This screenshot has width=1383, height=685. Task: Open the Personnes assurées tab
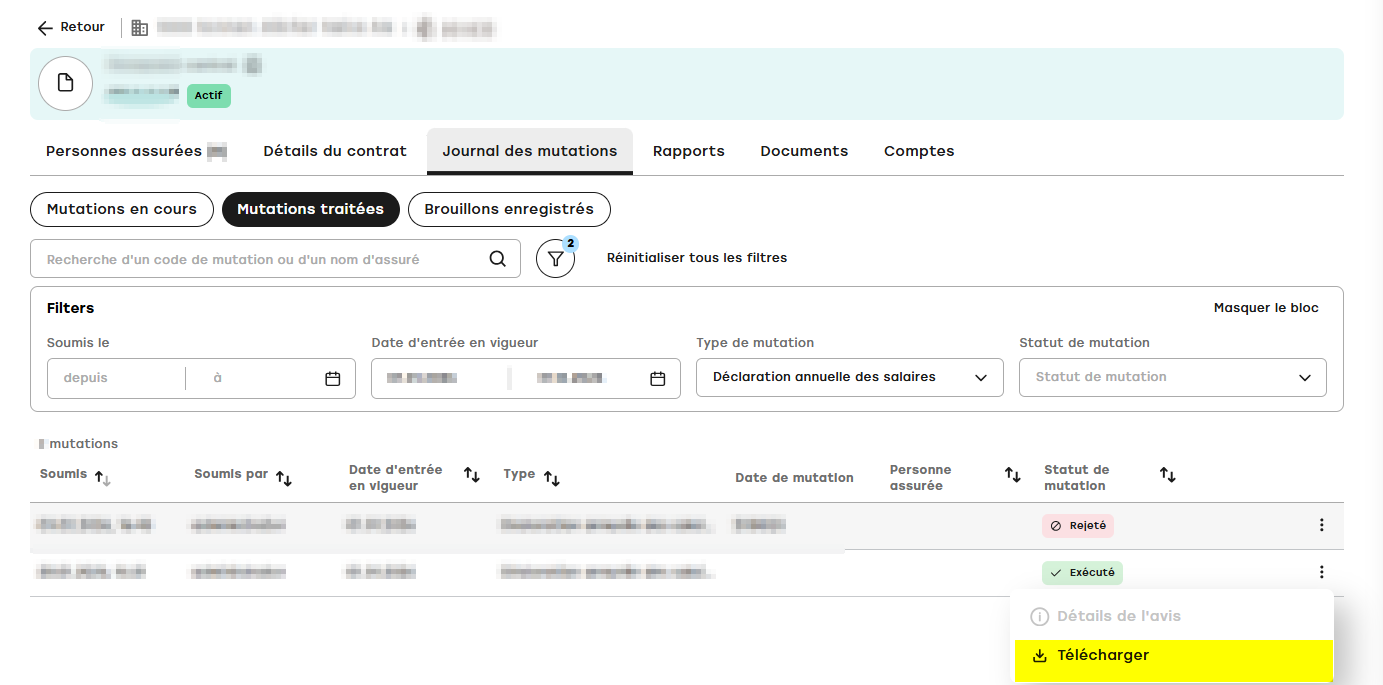[136, 151]
